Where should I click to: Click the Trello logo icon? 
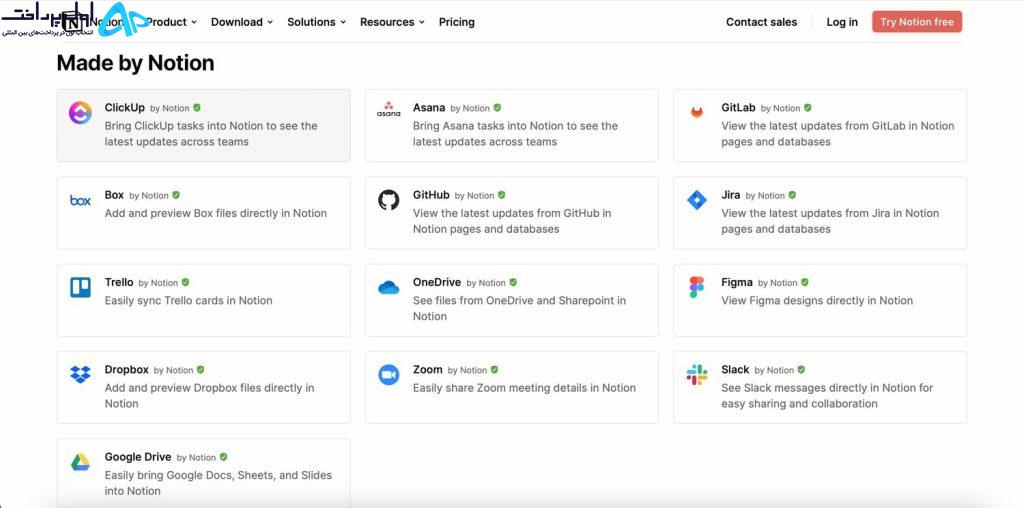point(80,287)
